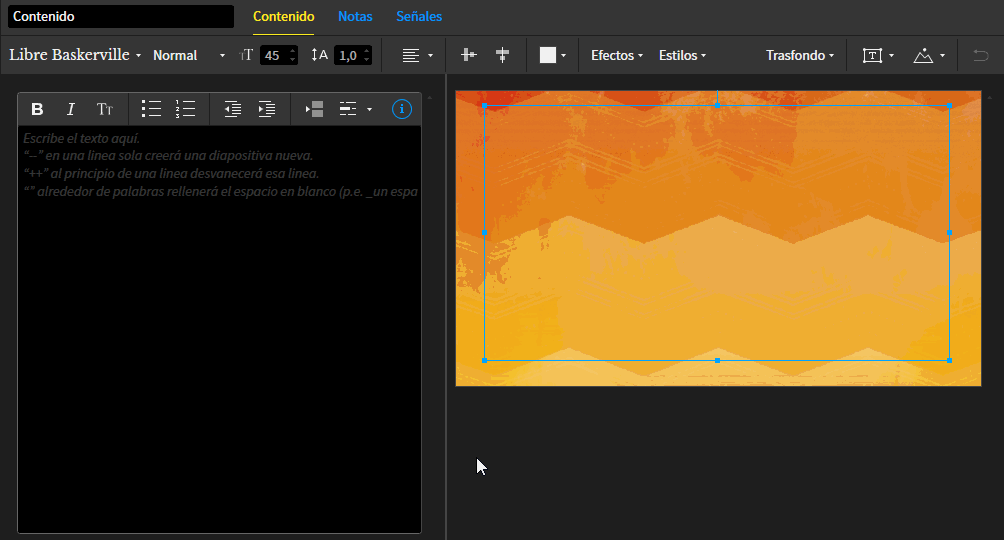Click the vertical center alignment icon
This screenshot has width=1004, height=540.
(x=503, y=55)
